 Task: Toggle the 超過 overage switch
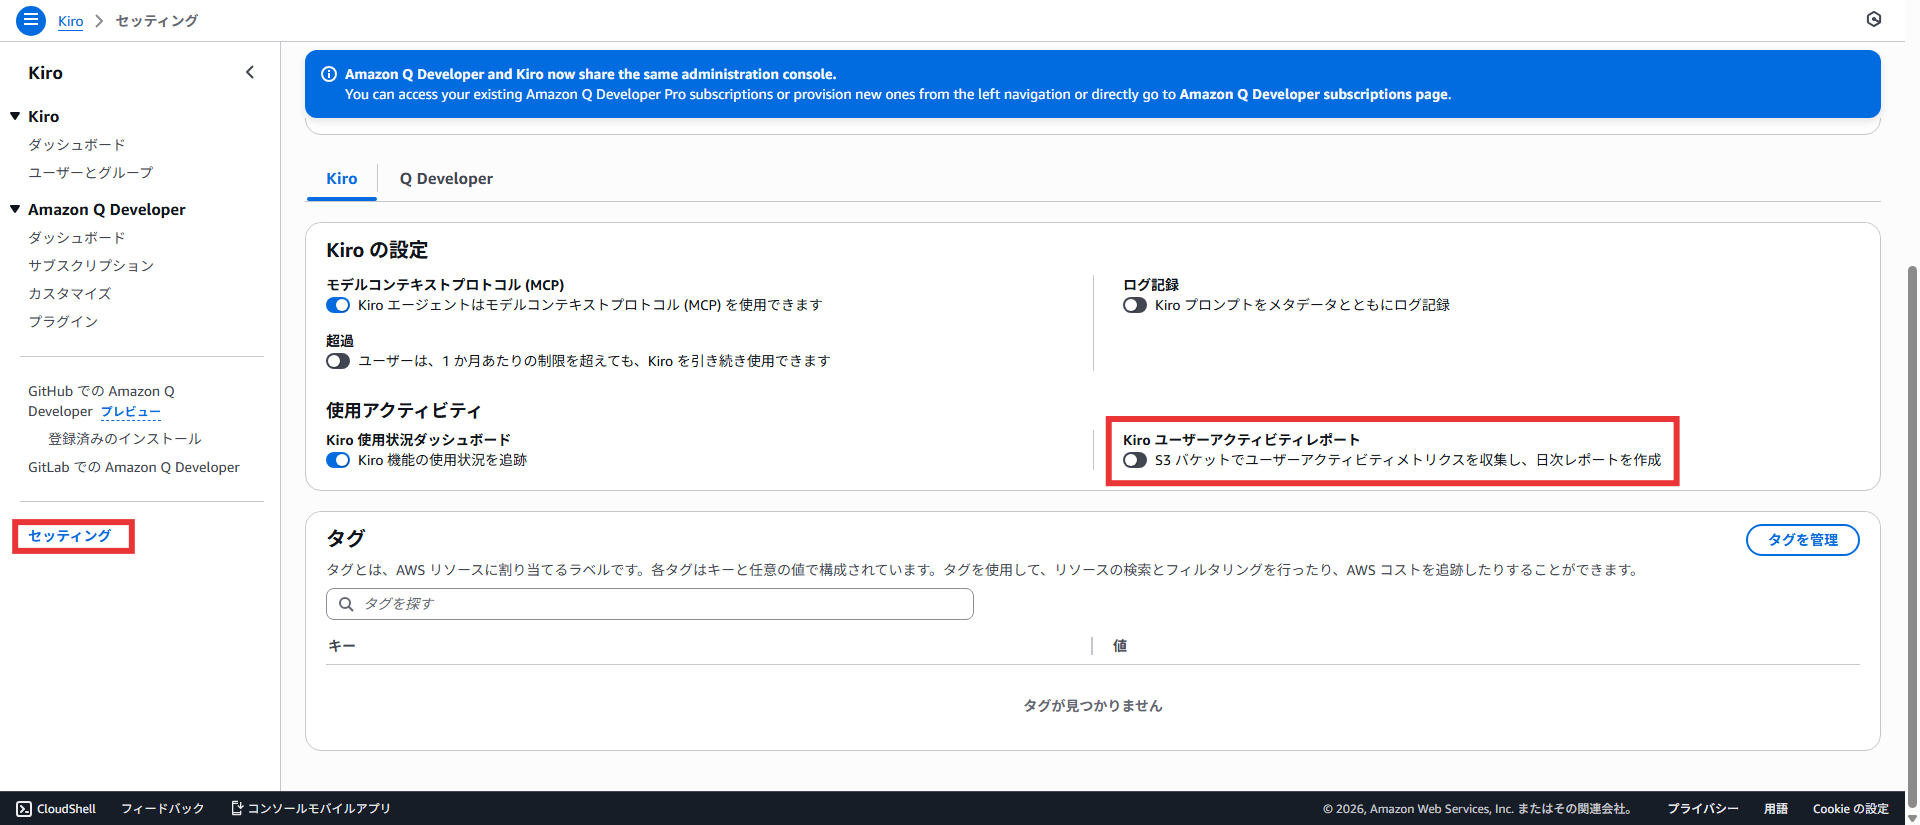pyautogui.click(x=338, y=361)
